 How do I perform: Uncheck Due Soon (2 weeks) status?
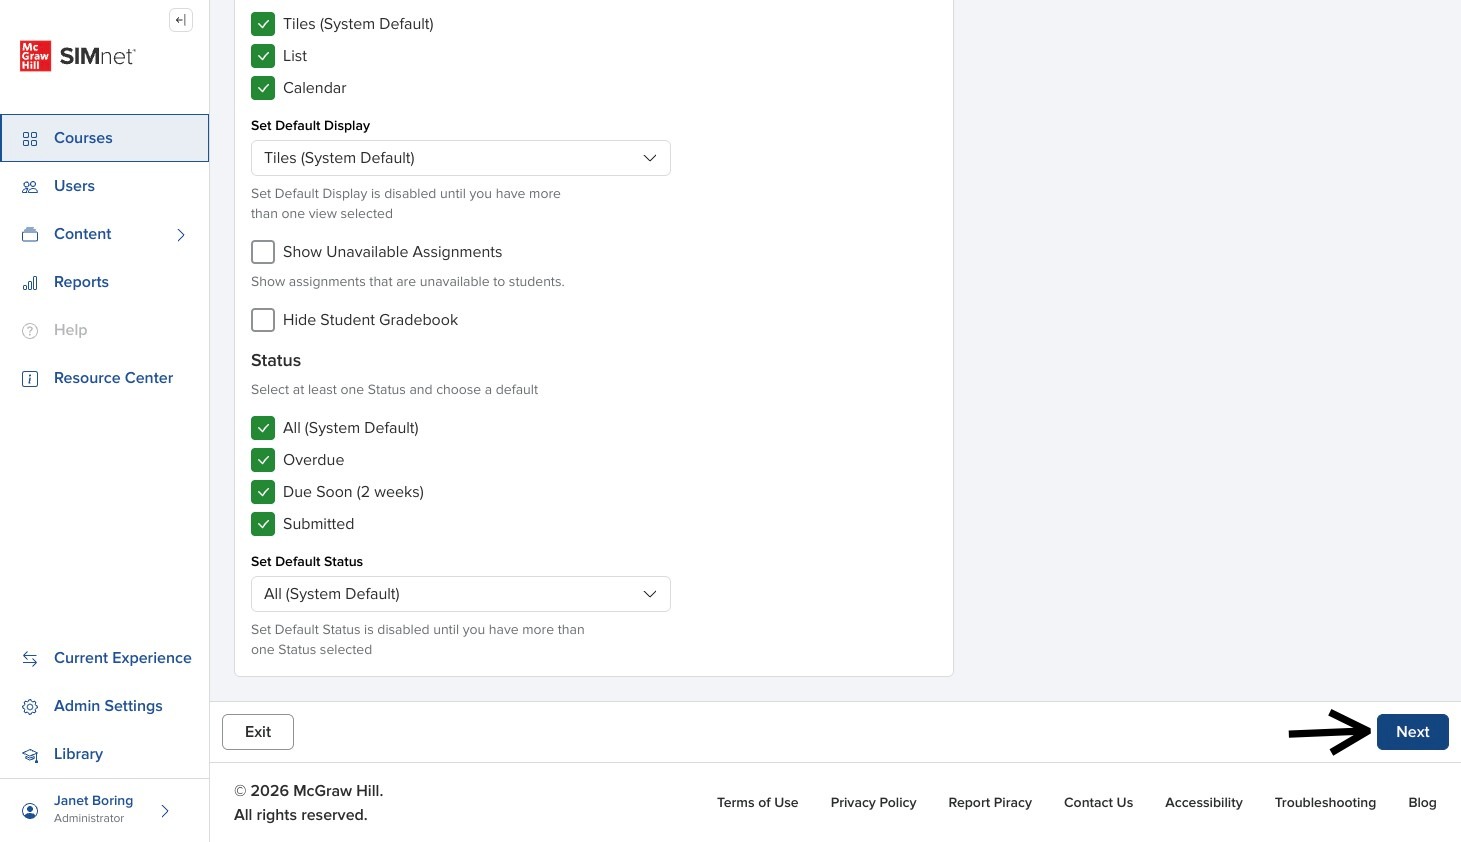tap(263, 492)
